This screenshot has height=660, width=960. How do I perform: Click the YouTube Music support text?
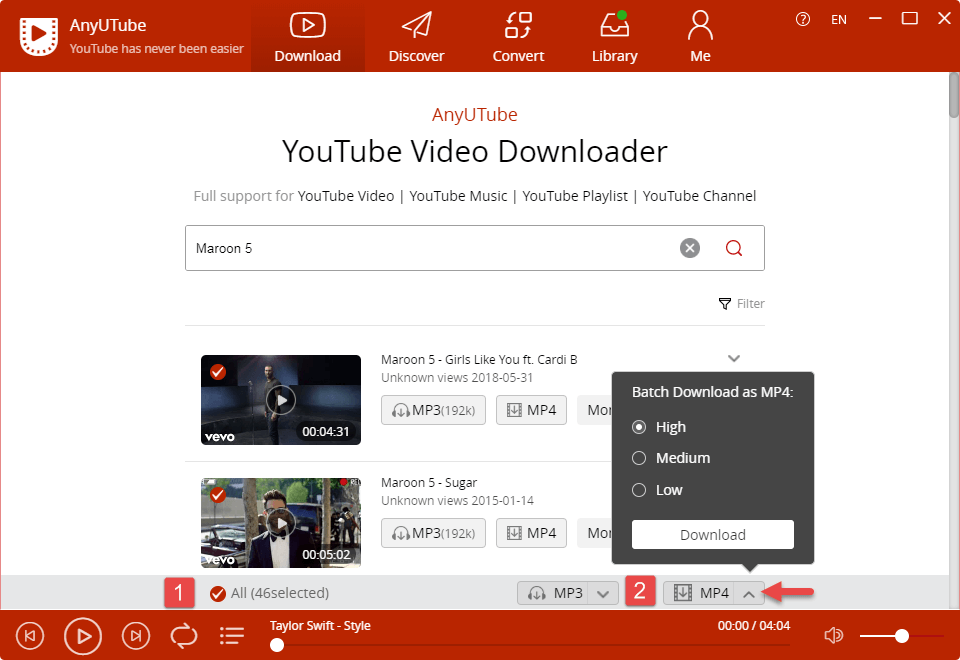tap(458, 196)
